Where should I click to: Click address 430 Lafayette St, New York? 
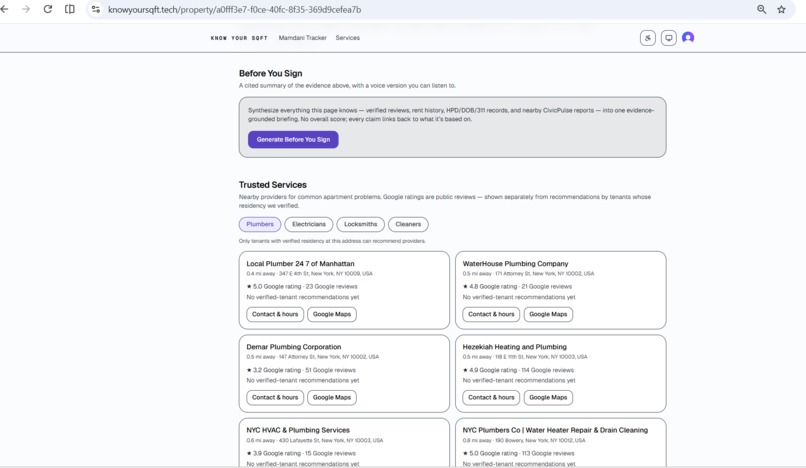point(331,440)
